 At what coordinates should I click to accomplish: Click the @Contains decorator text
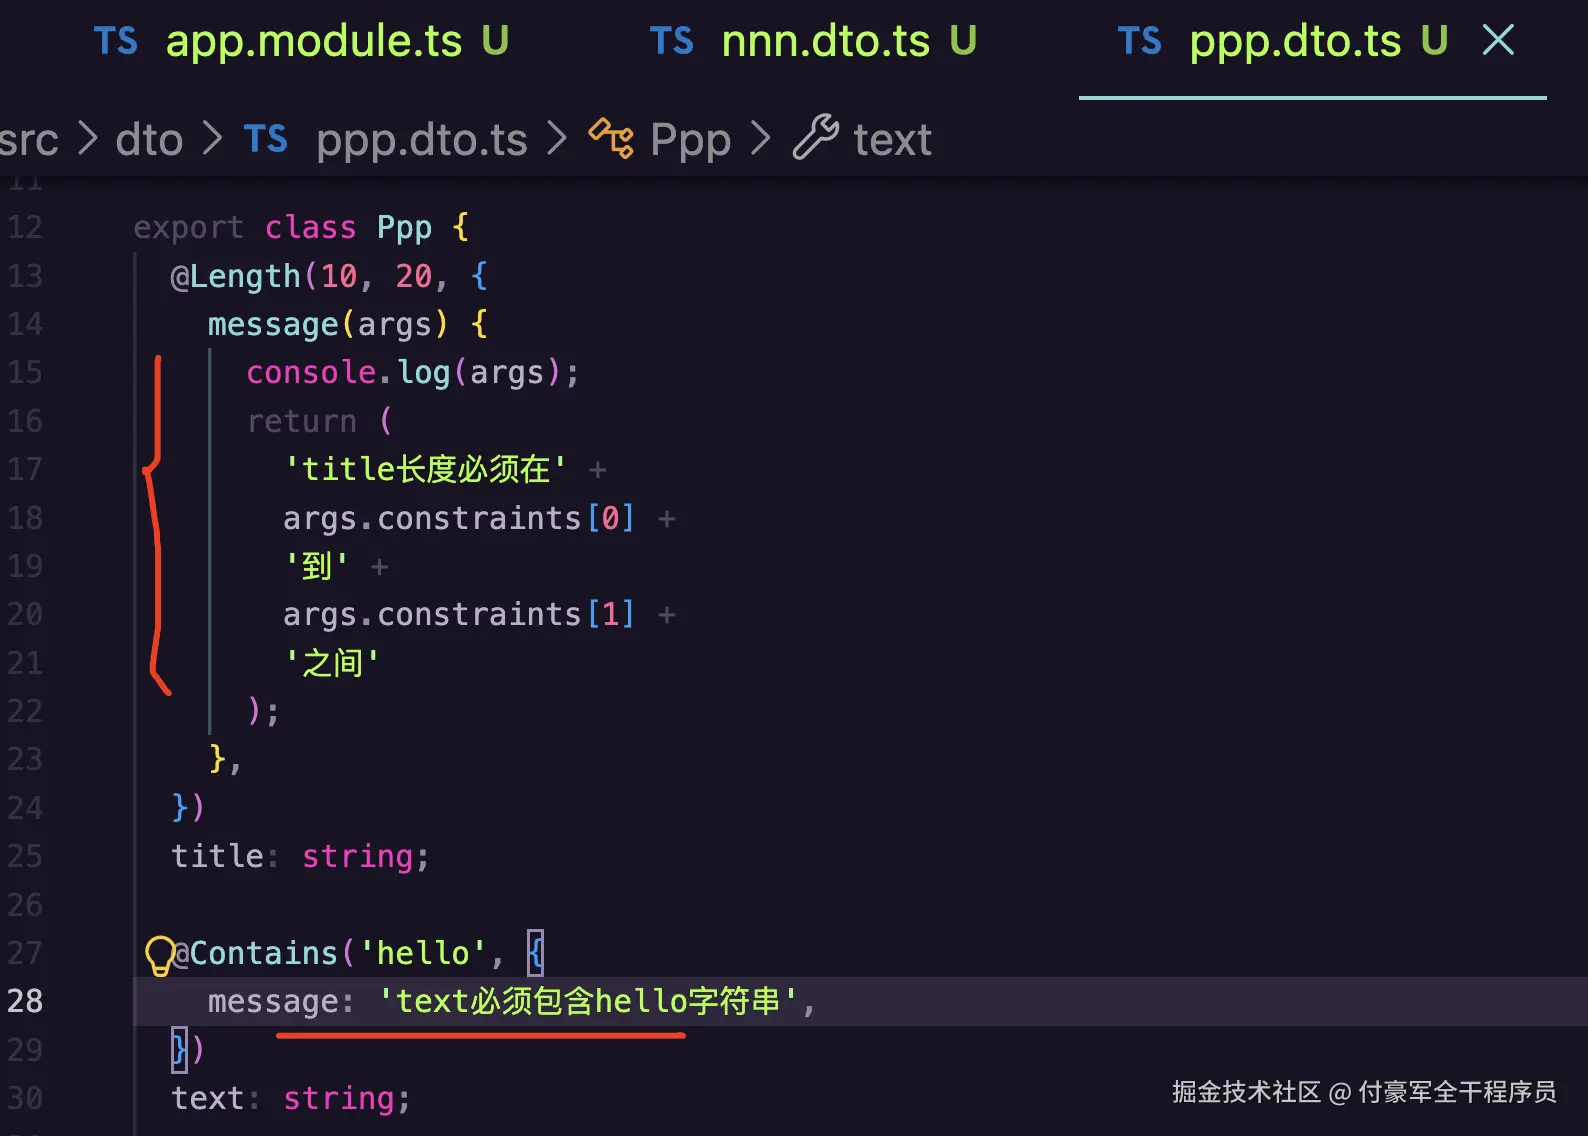click(x=255, y=953)
